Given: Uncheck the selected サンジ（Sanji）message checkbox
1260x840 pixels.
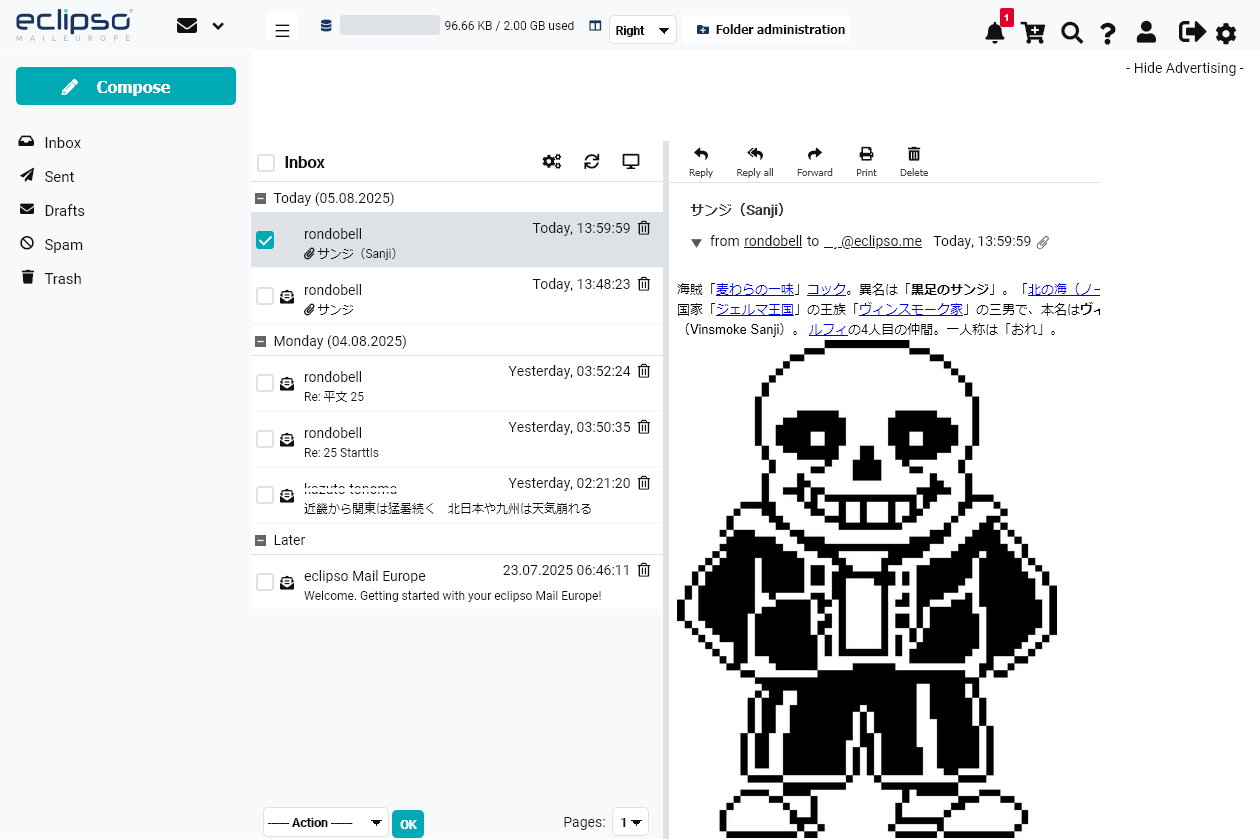Looking at the screenshot, I should (x=265, y=240).
